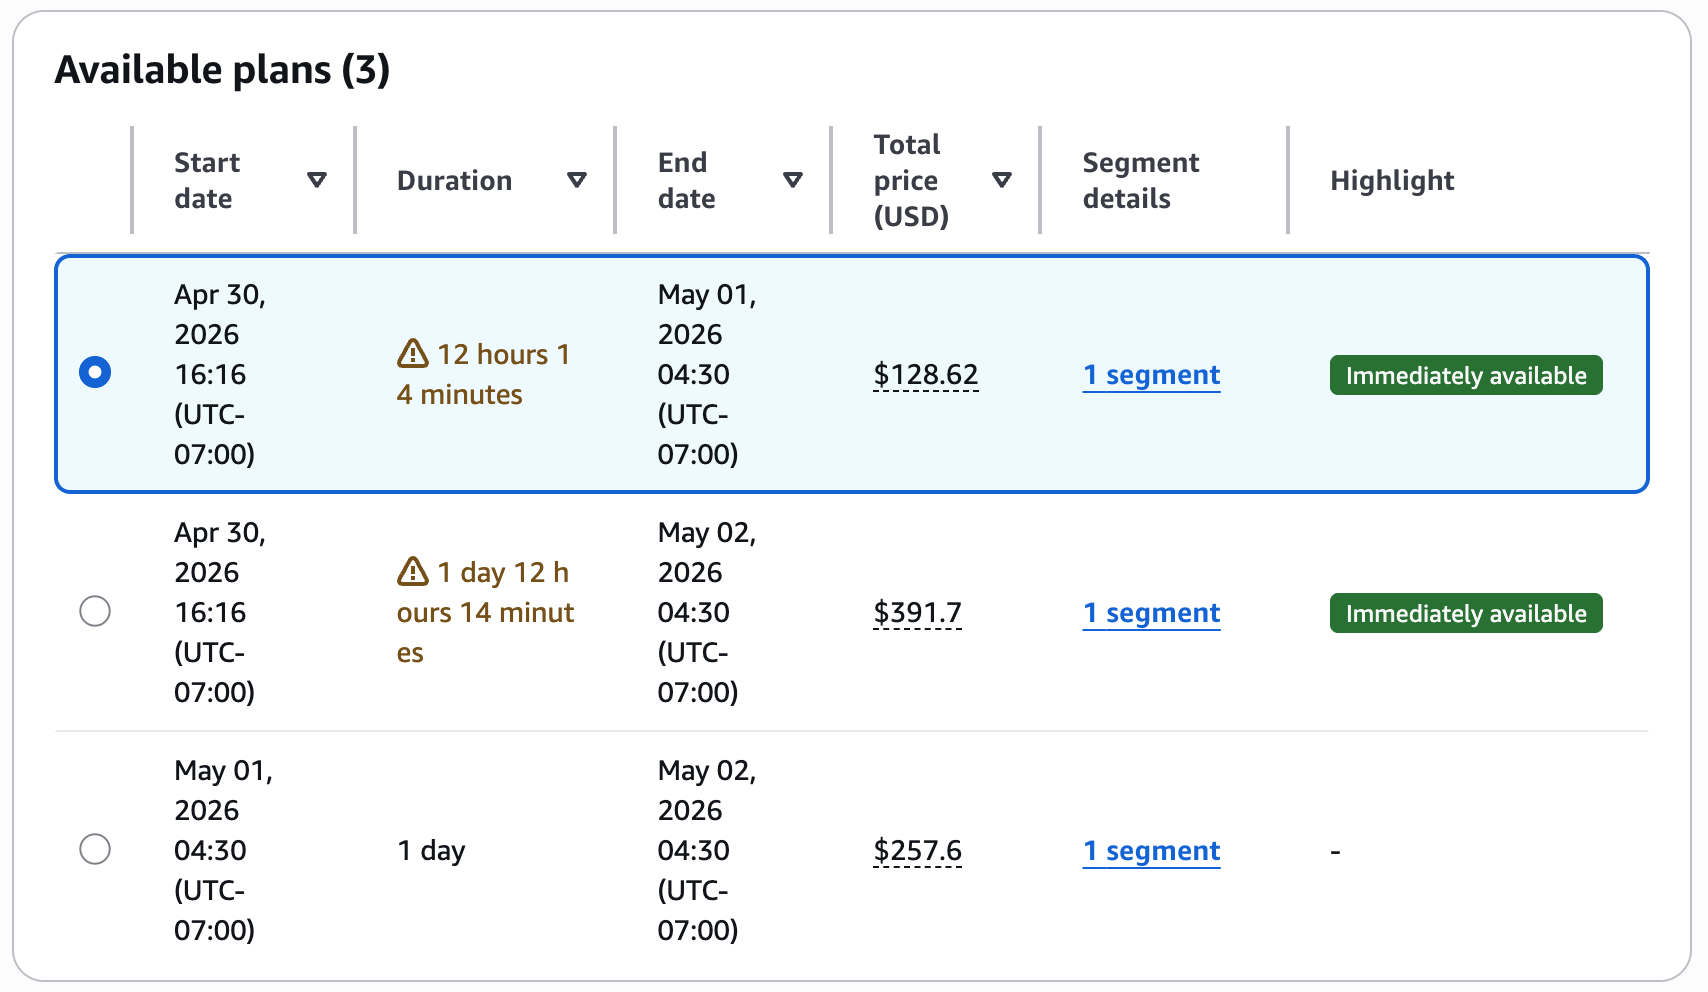Open the 1 segment link for $391.7 plan
The height and width of the screenshot is (992, 1708).
tap(1151, 613)
